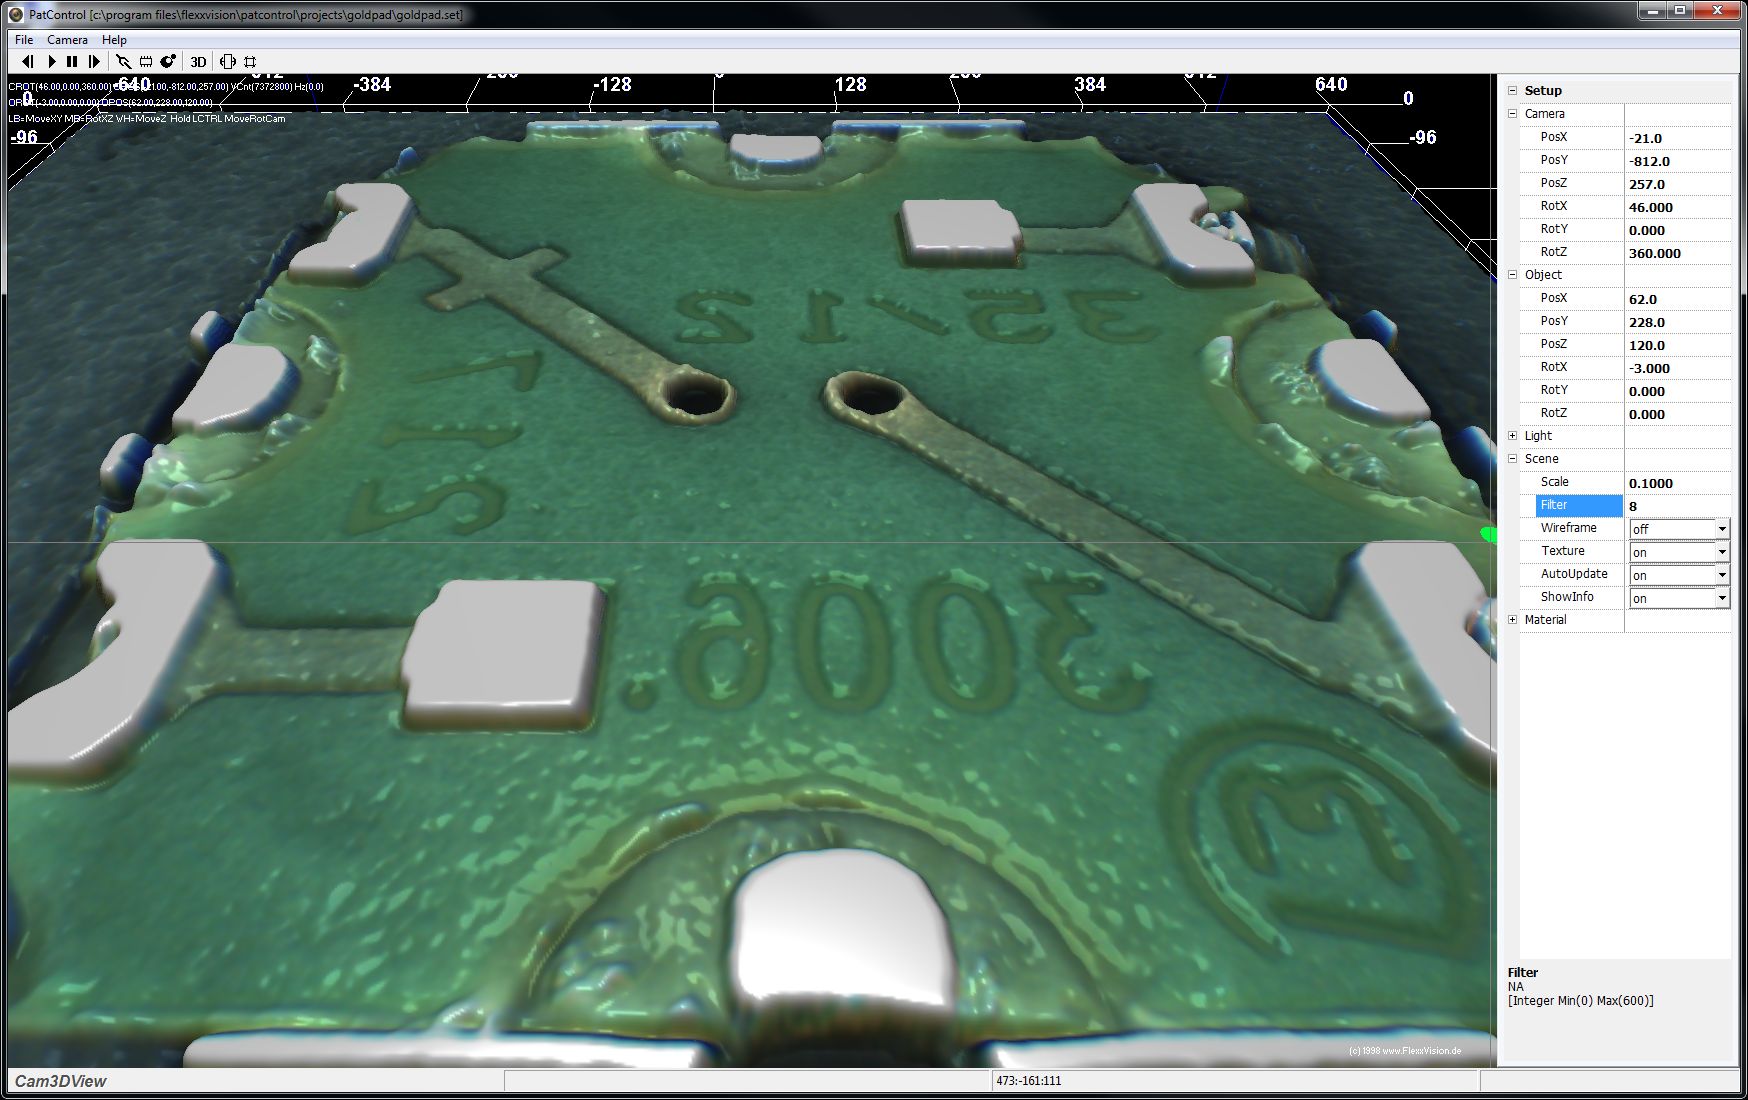Image resolution: width=1748 pixels, height=1100 pixels.
Task: Collapse the Camera property group
Action: [x=1513, y=114]
